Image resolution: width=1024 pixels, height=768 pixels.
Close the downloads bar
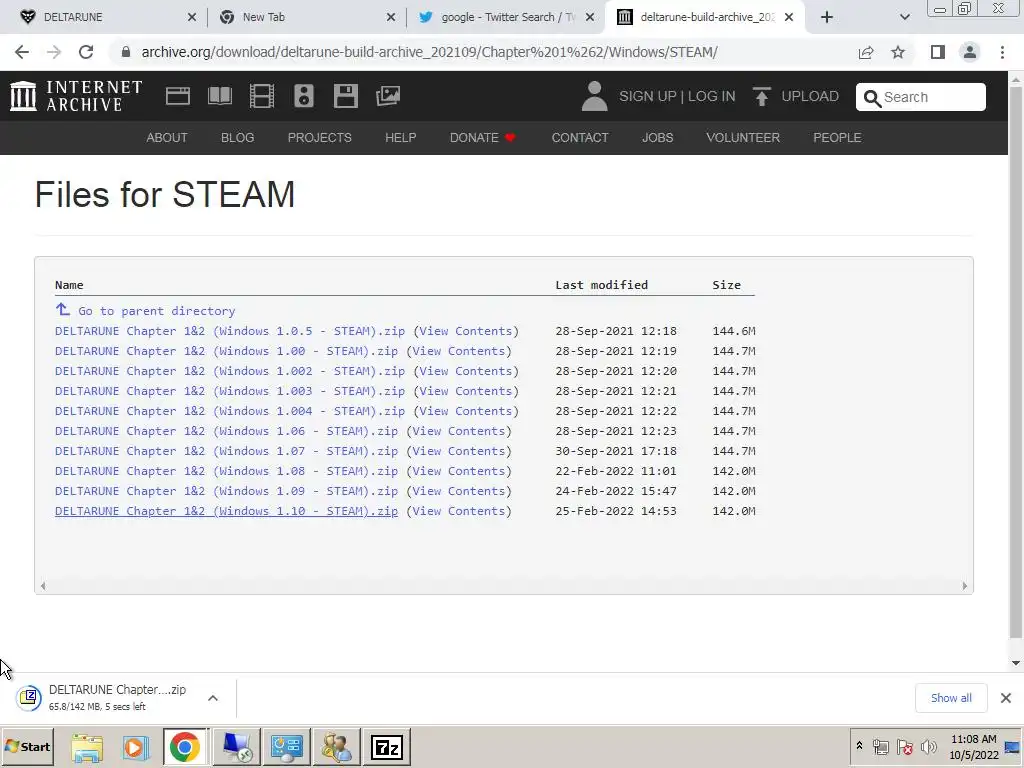coord(1006,698)
